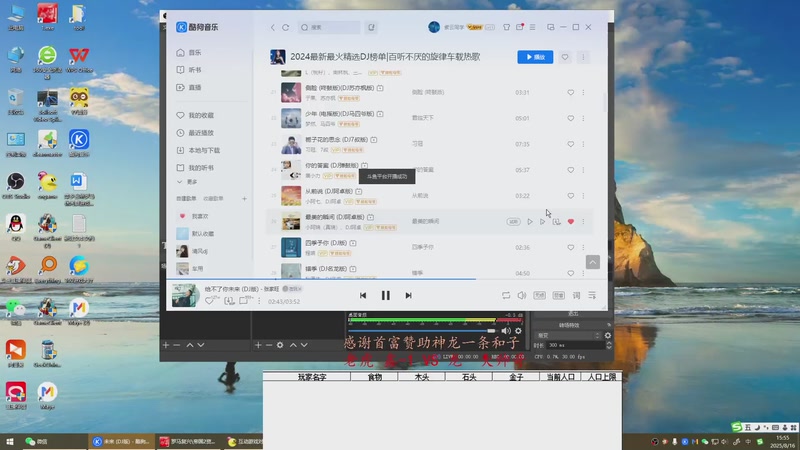Open more options for song 四季予你
The image size is (800, 450).
[583, 247]
